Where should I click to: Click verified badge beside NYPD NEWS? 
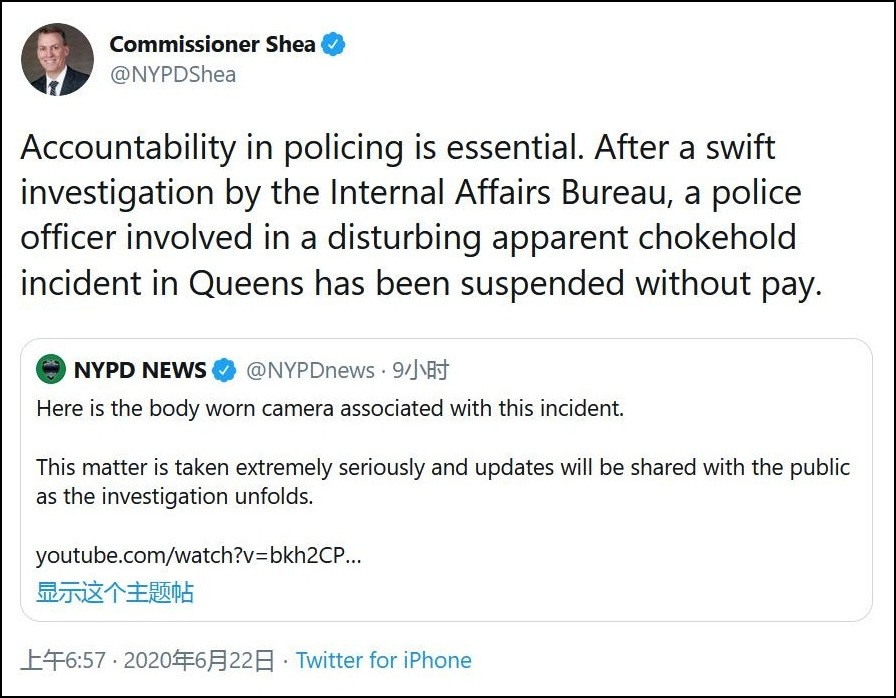click(x=225, y=371)
